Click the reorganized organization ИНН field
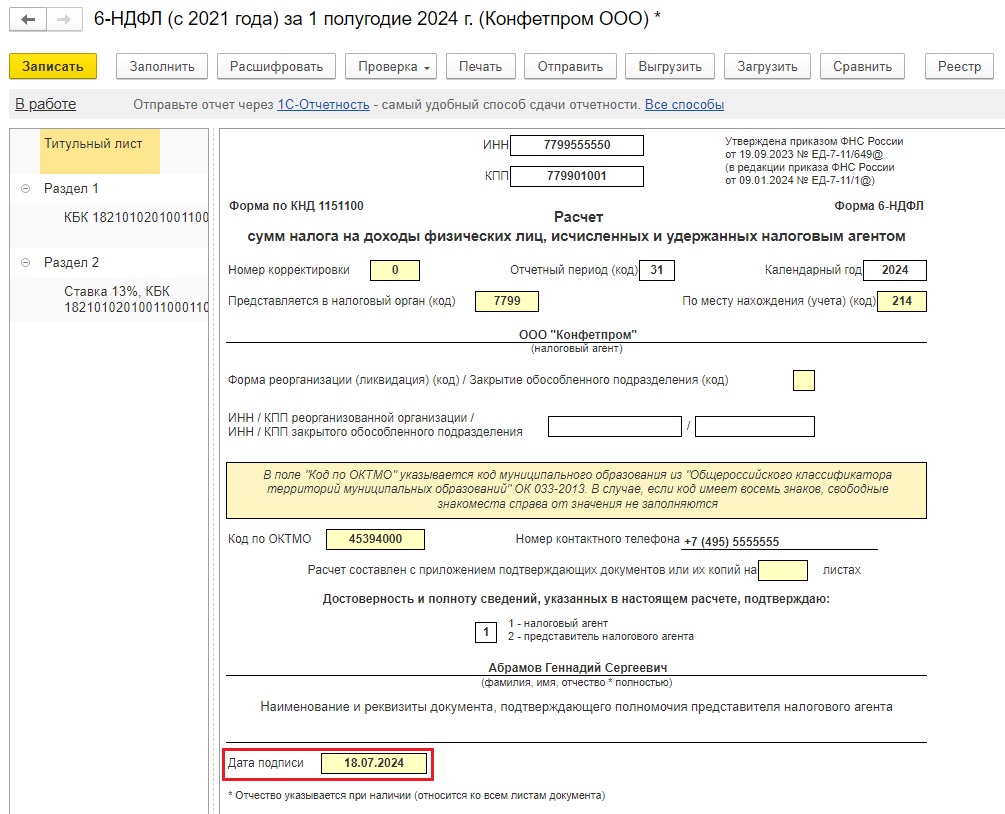 pyautogui.click(x=615, y=426)
